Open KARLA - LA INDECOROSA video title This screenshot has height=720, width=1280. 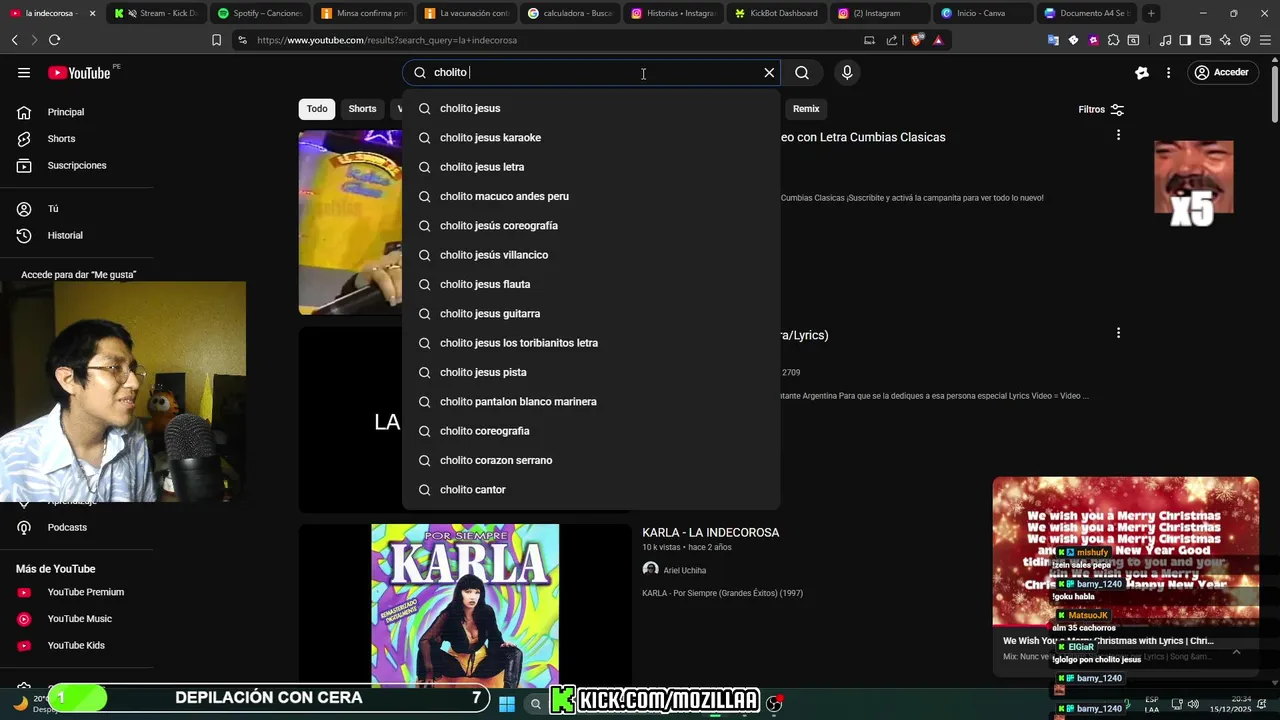[711, 533]
